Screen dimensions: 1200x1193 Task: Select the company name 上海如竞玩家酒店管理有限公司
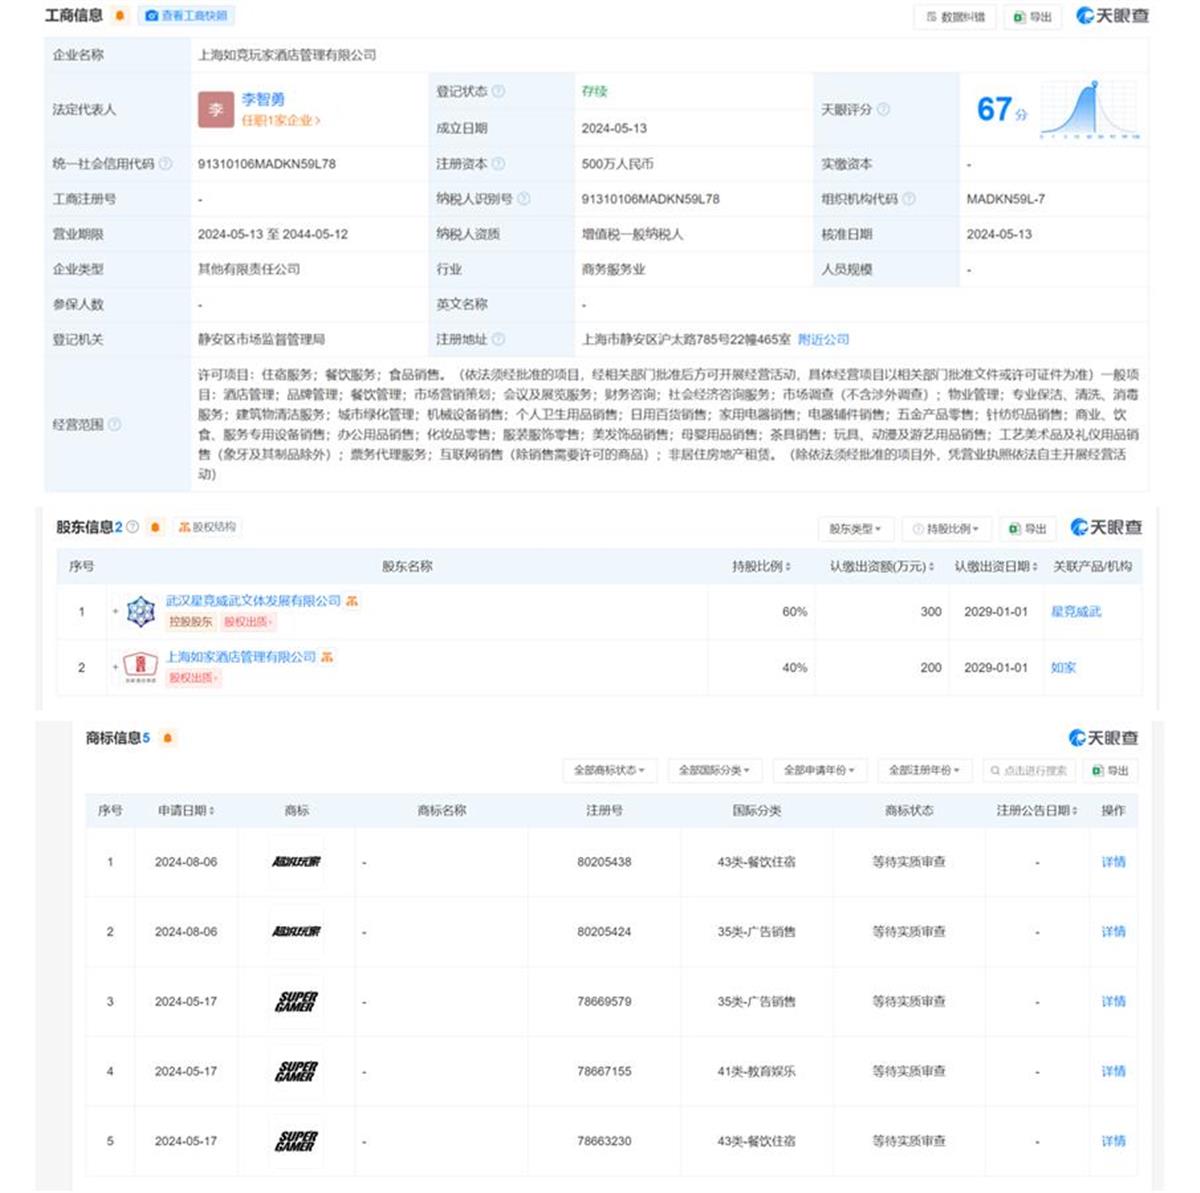click(x=287, y=55)
